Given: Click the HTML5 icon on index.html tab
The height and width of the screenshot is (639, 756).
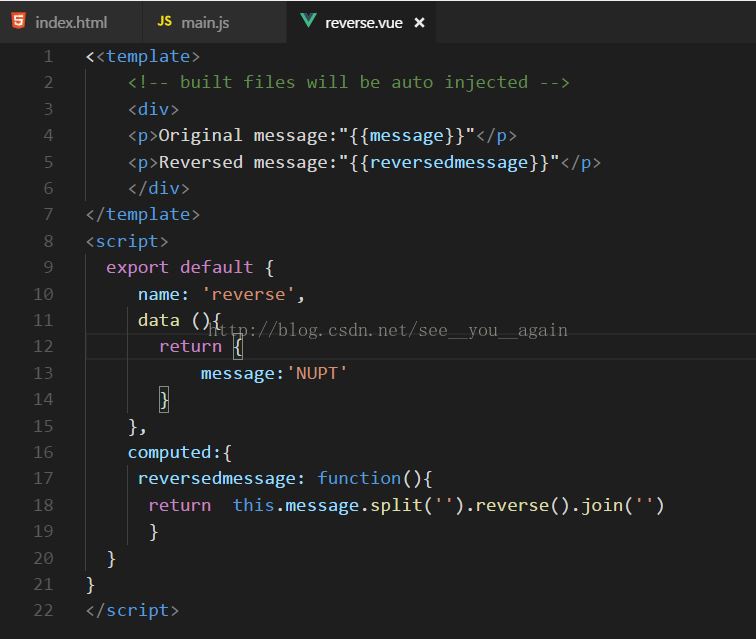Looking at the screenshot, I should click(x=18, y=21).
